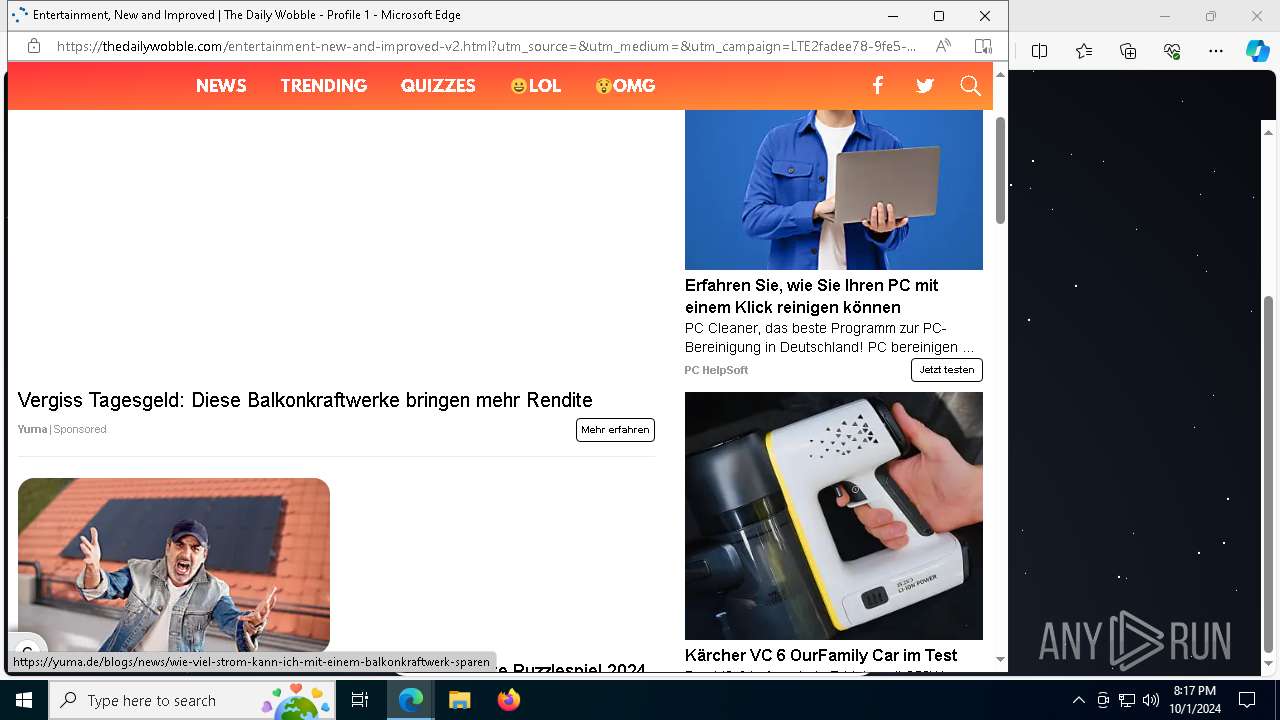Switch to Microsoft Edge taskbar icon
1280x720 pixels.
411,700
